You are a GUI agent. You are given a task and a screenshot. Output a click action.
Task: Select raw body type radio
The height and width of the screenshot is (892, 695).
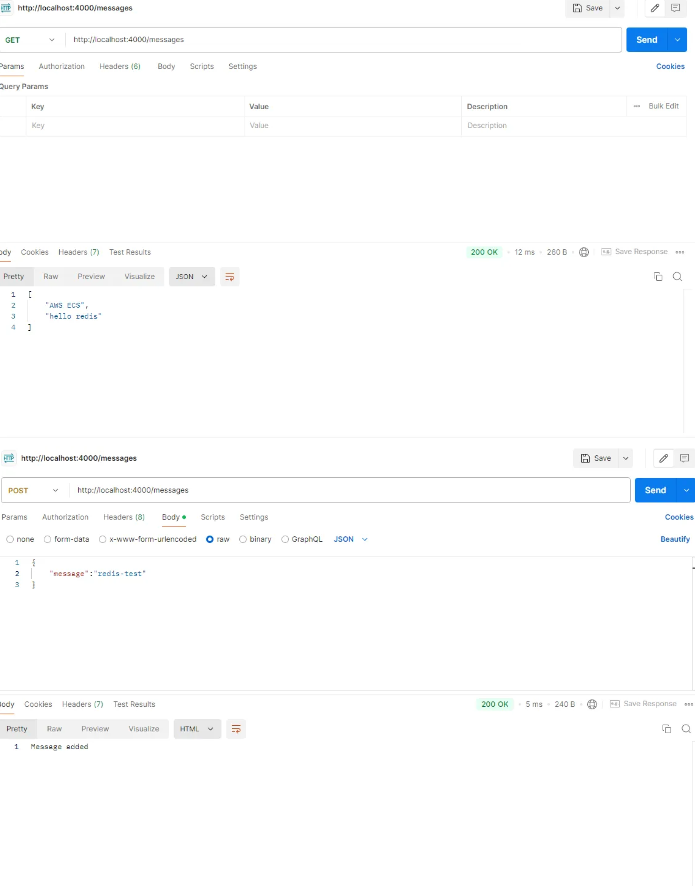pyautogui.click(x=210, y=539)
